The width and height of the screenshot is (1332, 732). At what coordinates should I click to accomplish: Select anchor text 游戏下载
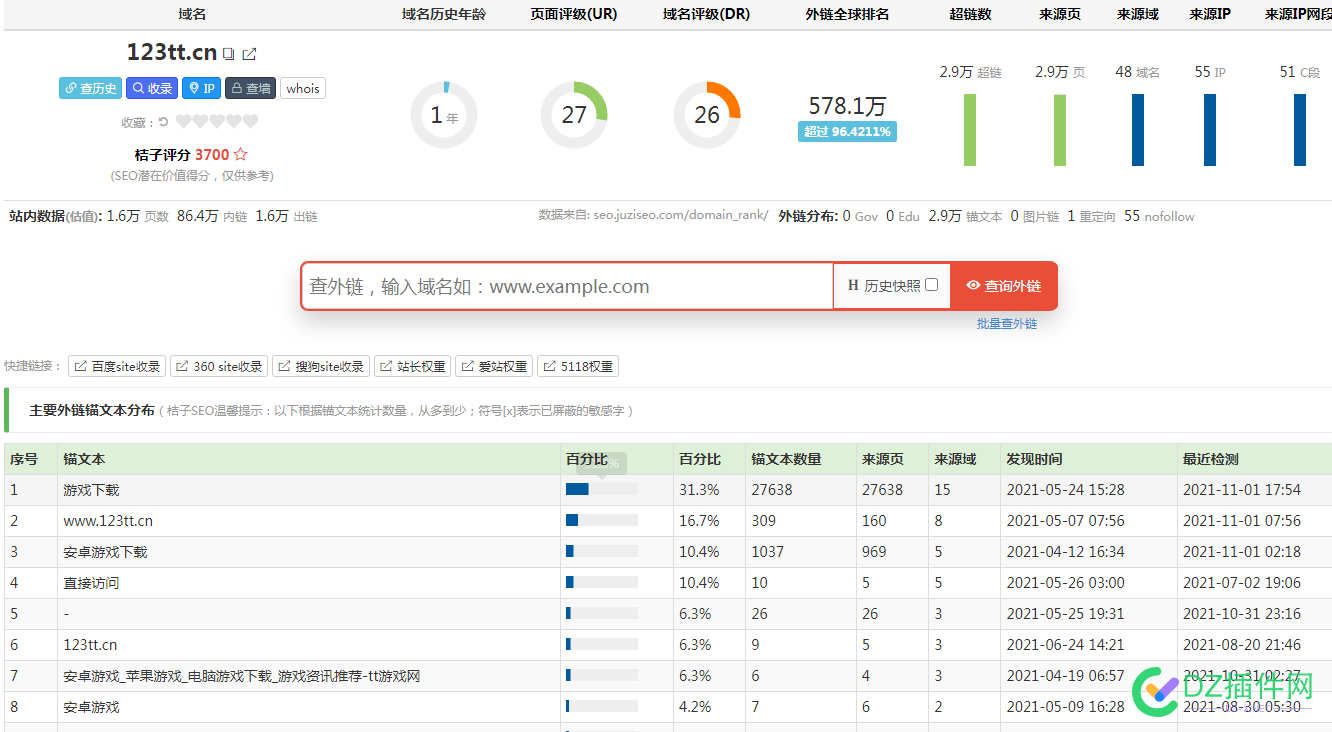tap(91, 490)
